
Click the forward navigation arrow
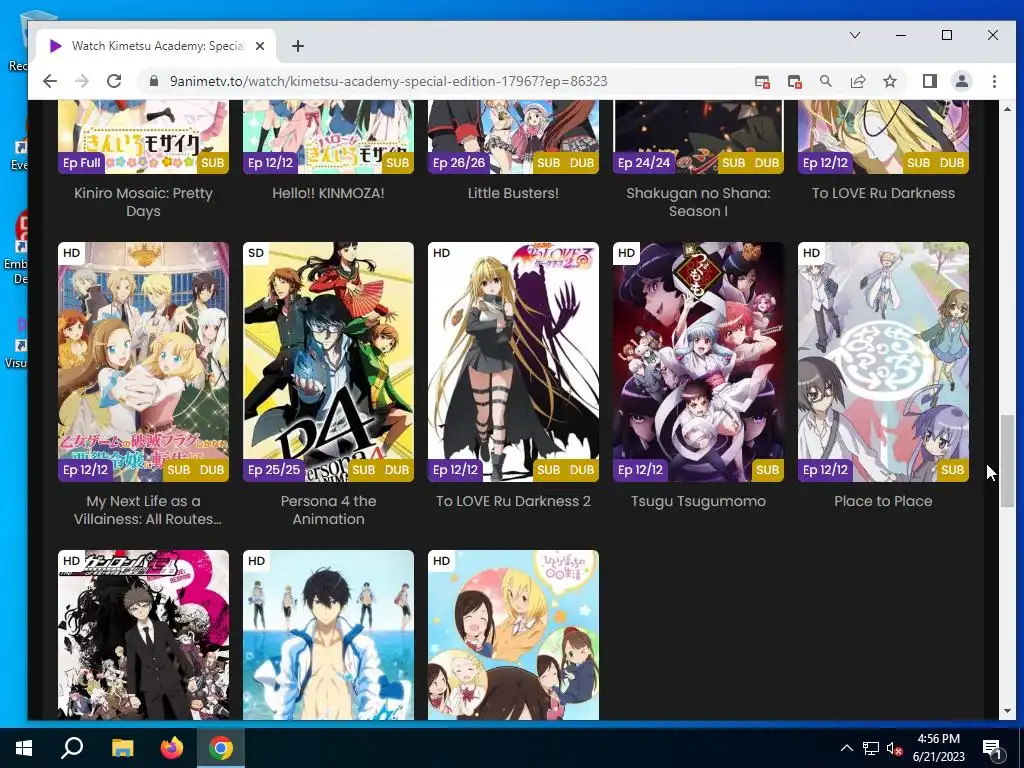pyautogui.click(x=82, y=81)
